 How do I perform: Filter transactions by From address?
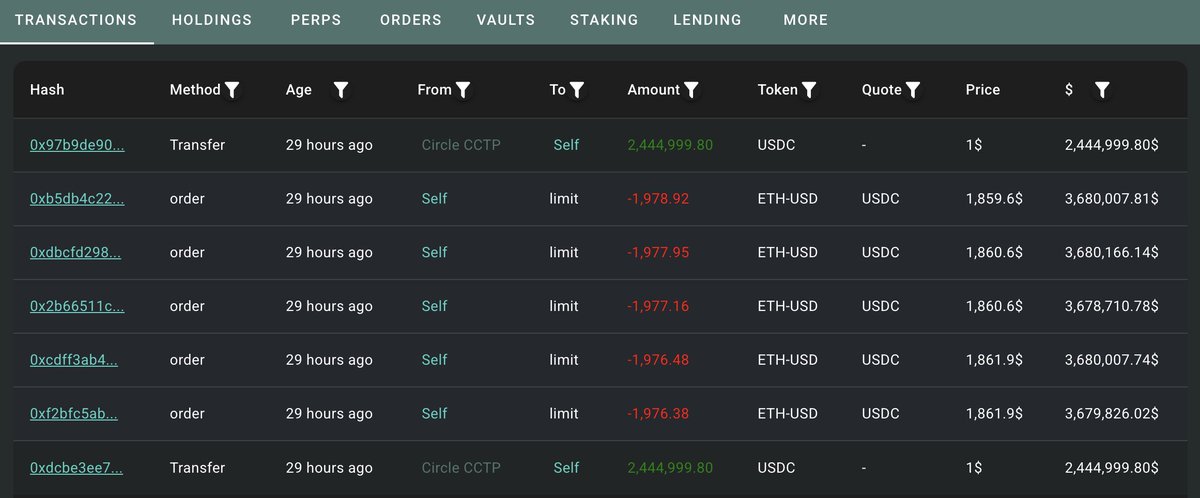(463, 90)
